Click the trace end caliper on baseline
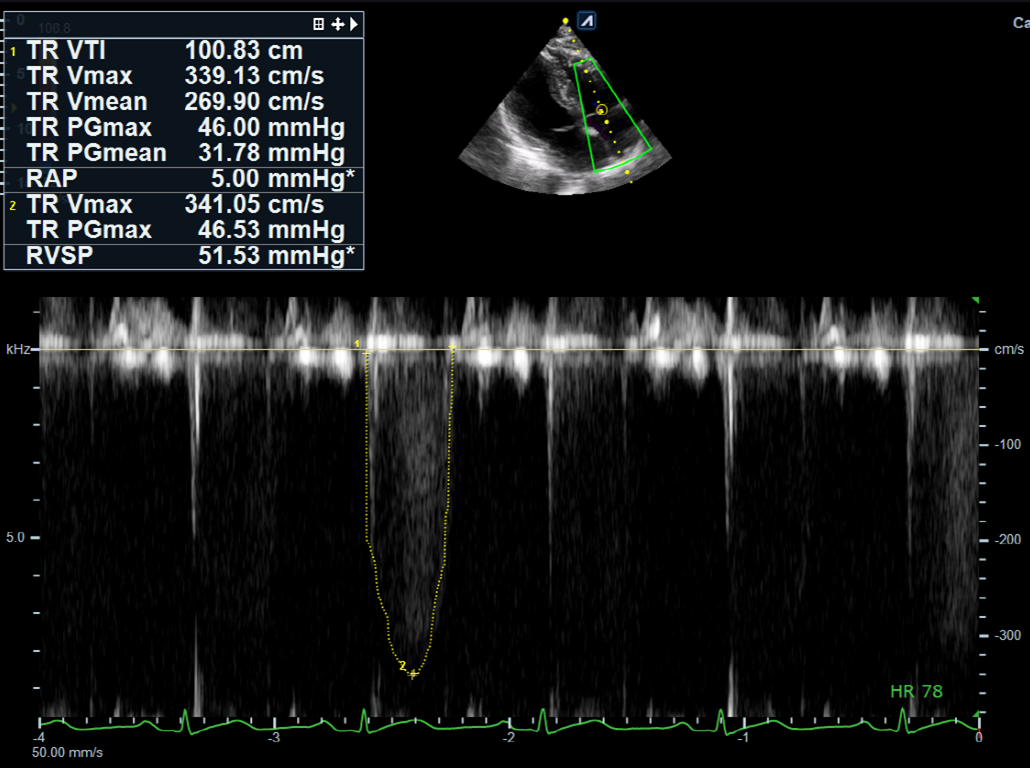 click(453, 346)
